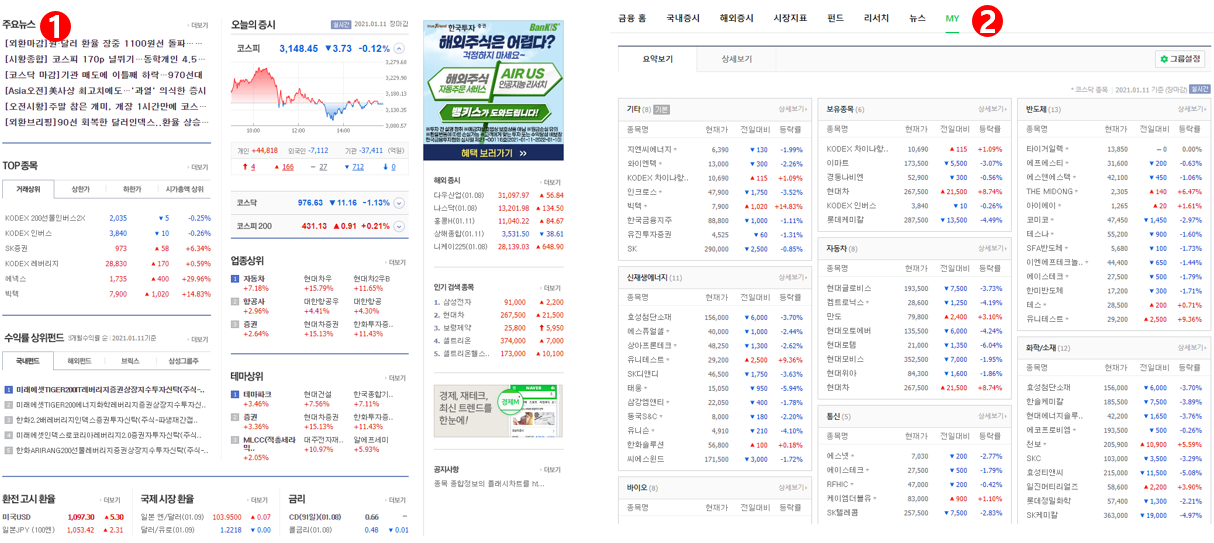The image size is (1214, 543).
Task: Select the 브릭스 fund tab
Action: [131, 360]
